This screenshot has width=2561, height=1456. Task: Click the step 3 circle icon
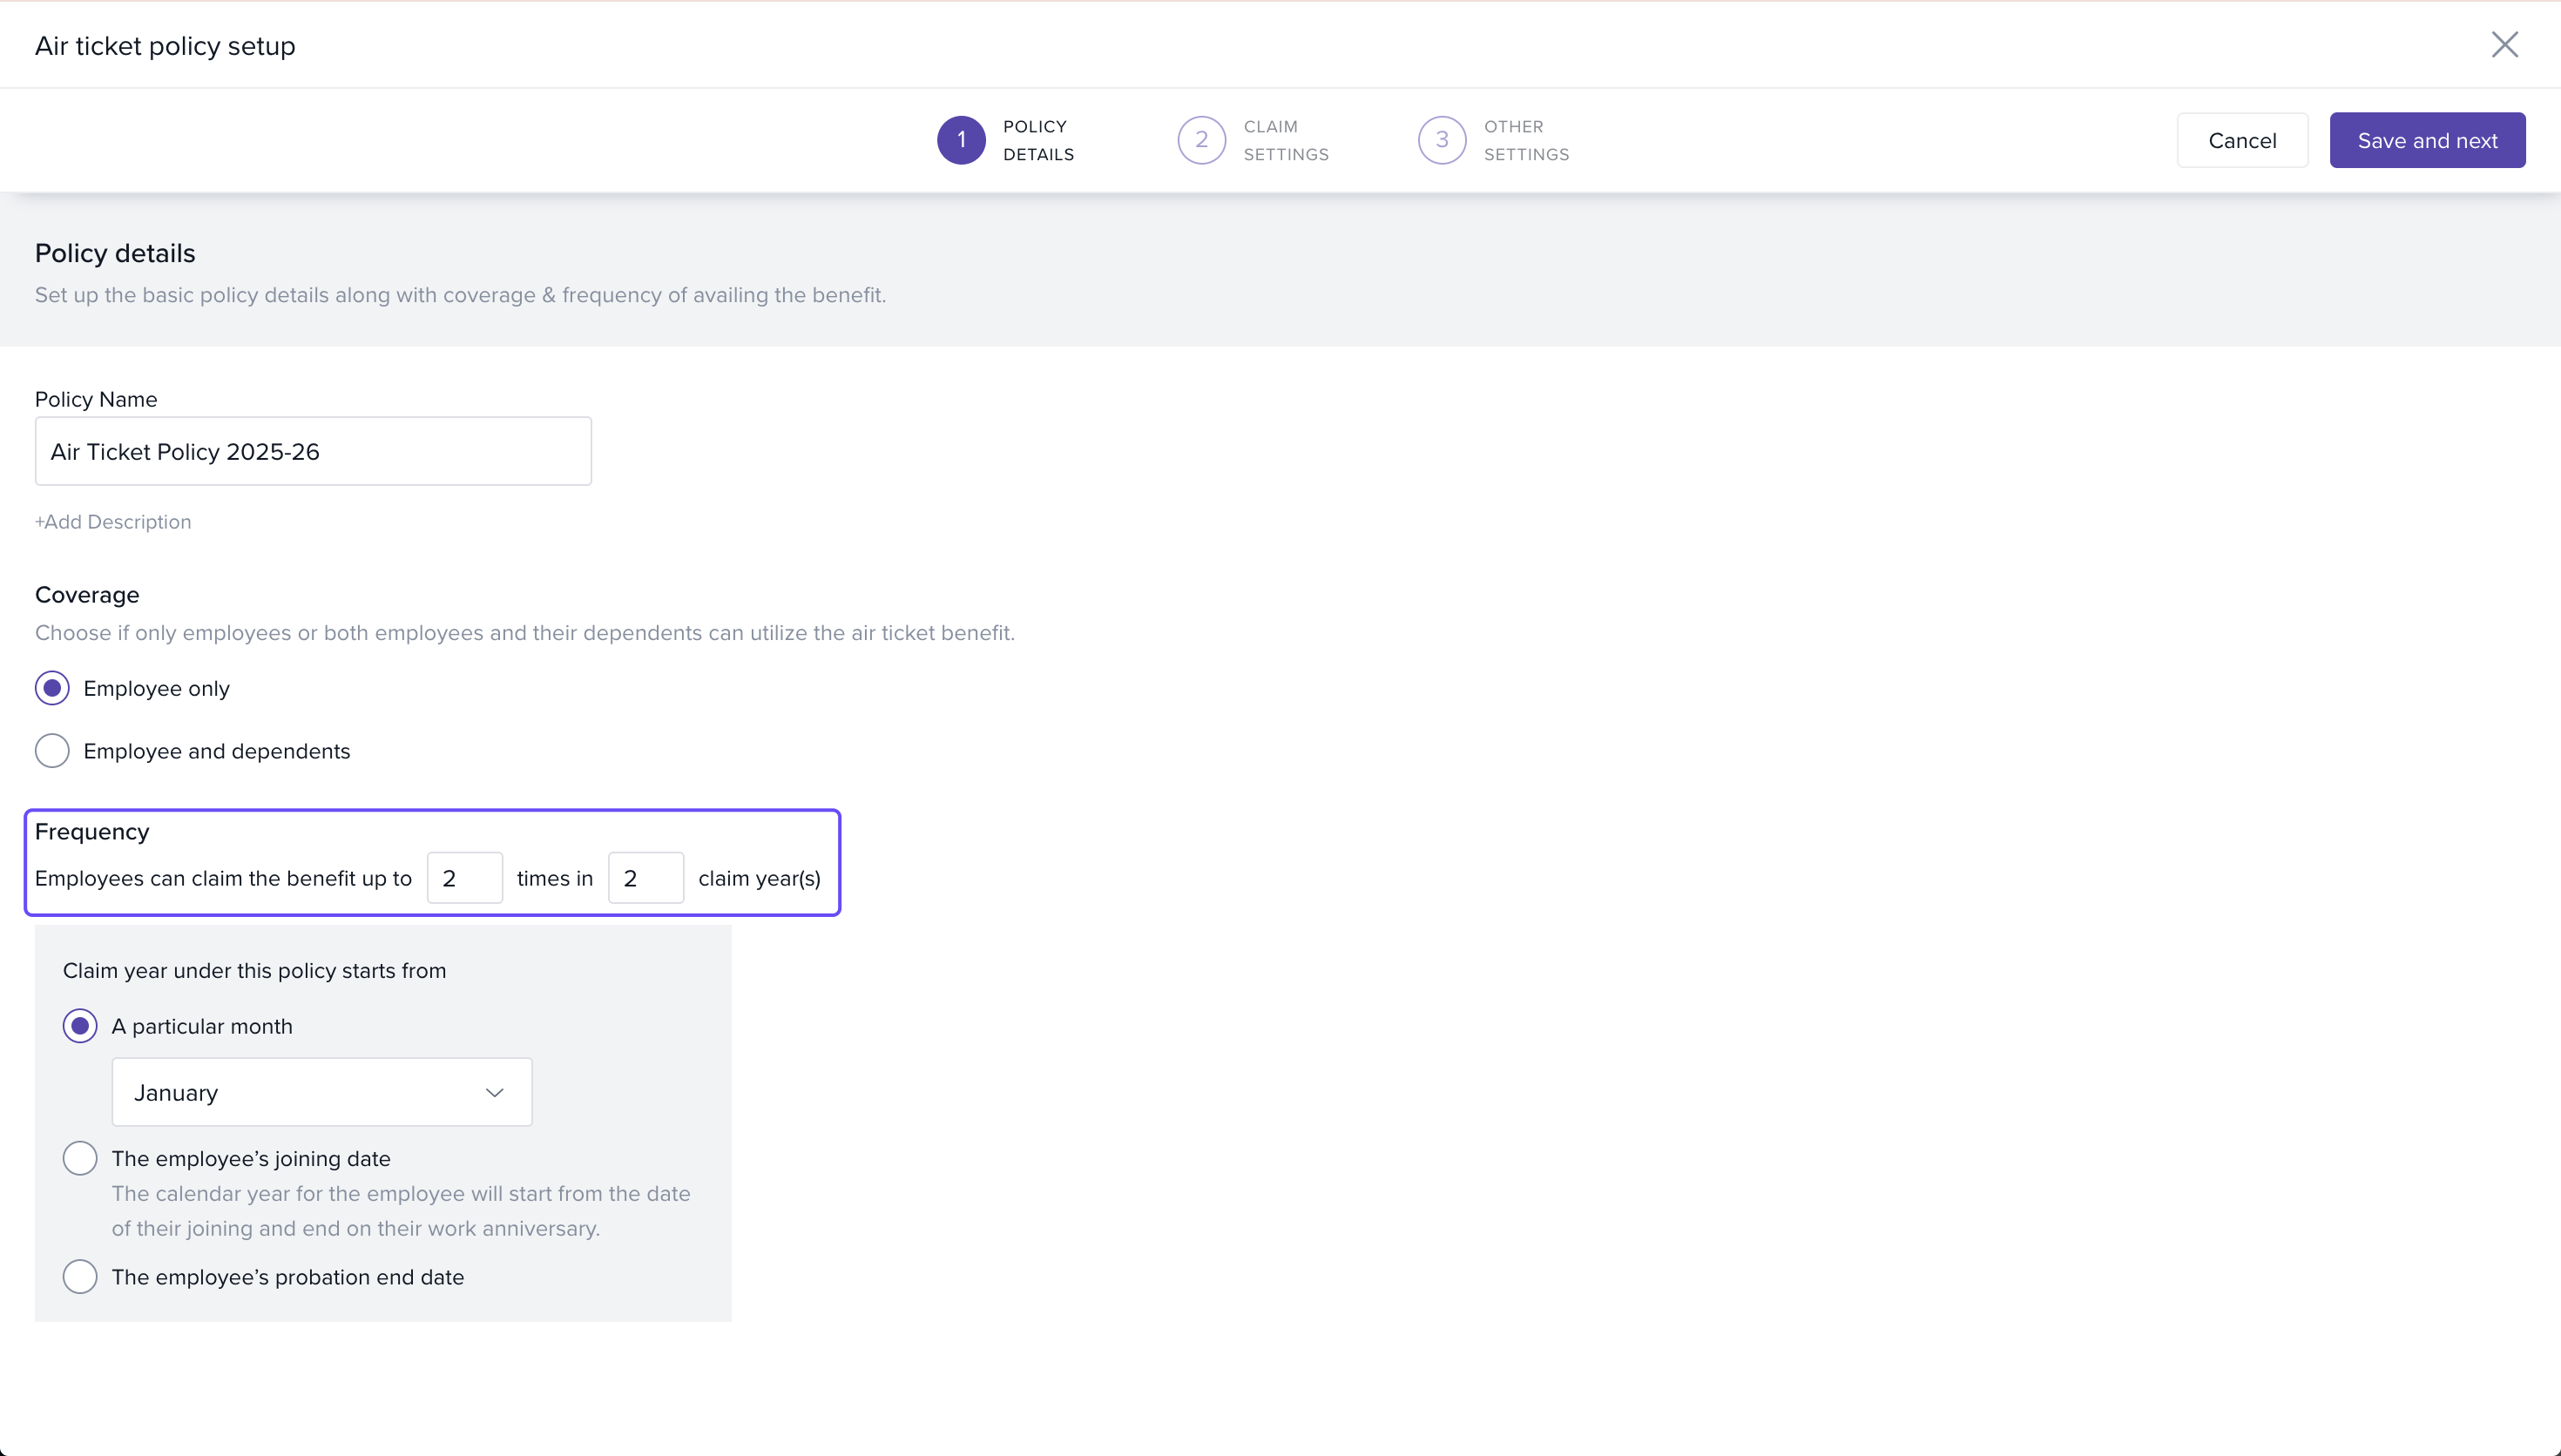[1441, 140]
